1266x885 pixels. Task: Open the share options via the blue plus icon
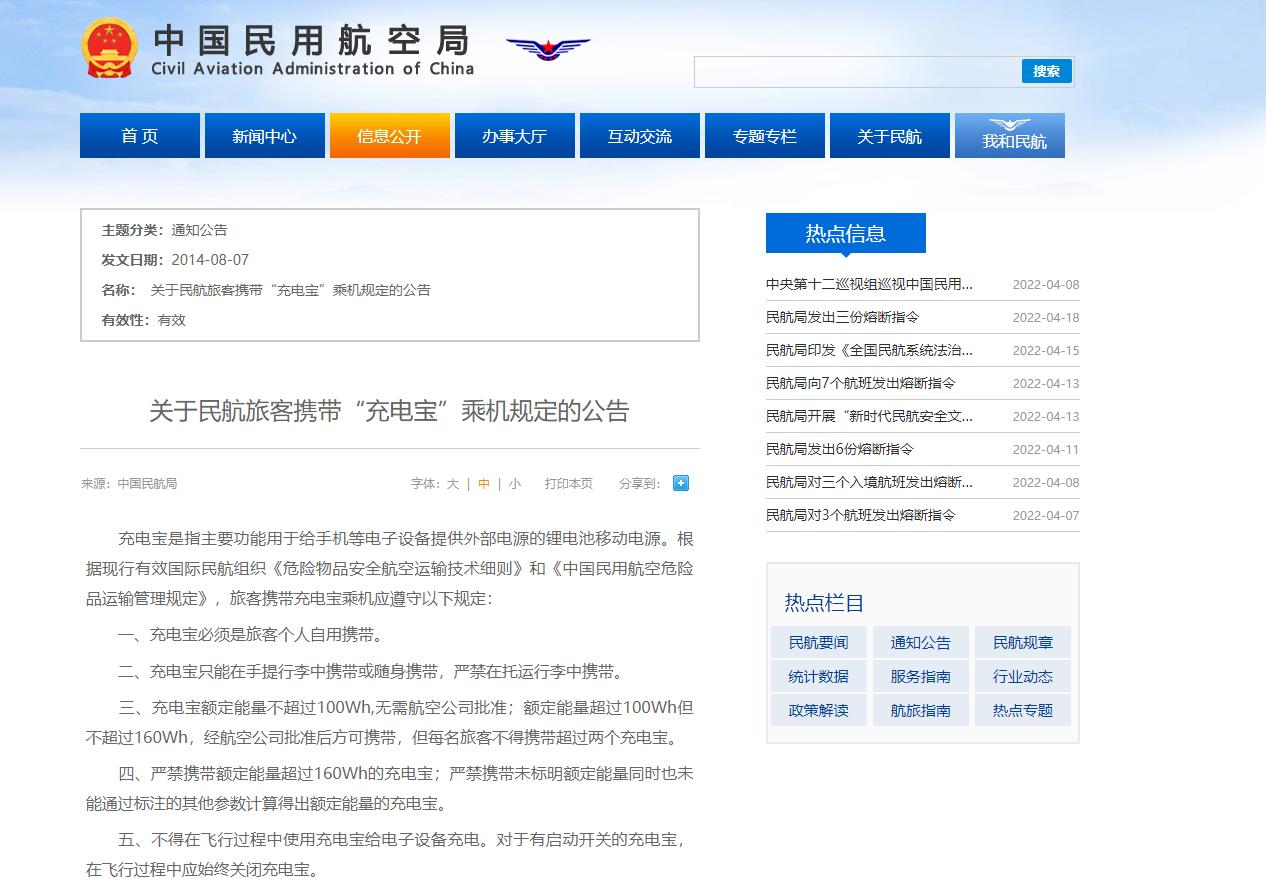click(x=680, y=483)
